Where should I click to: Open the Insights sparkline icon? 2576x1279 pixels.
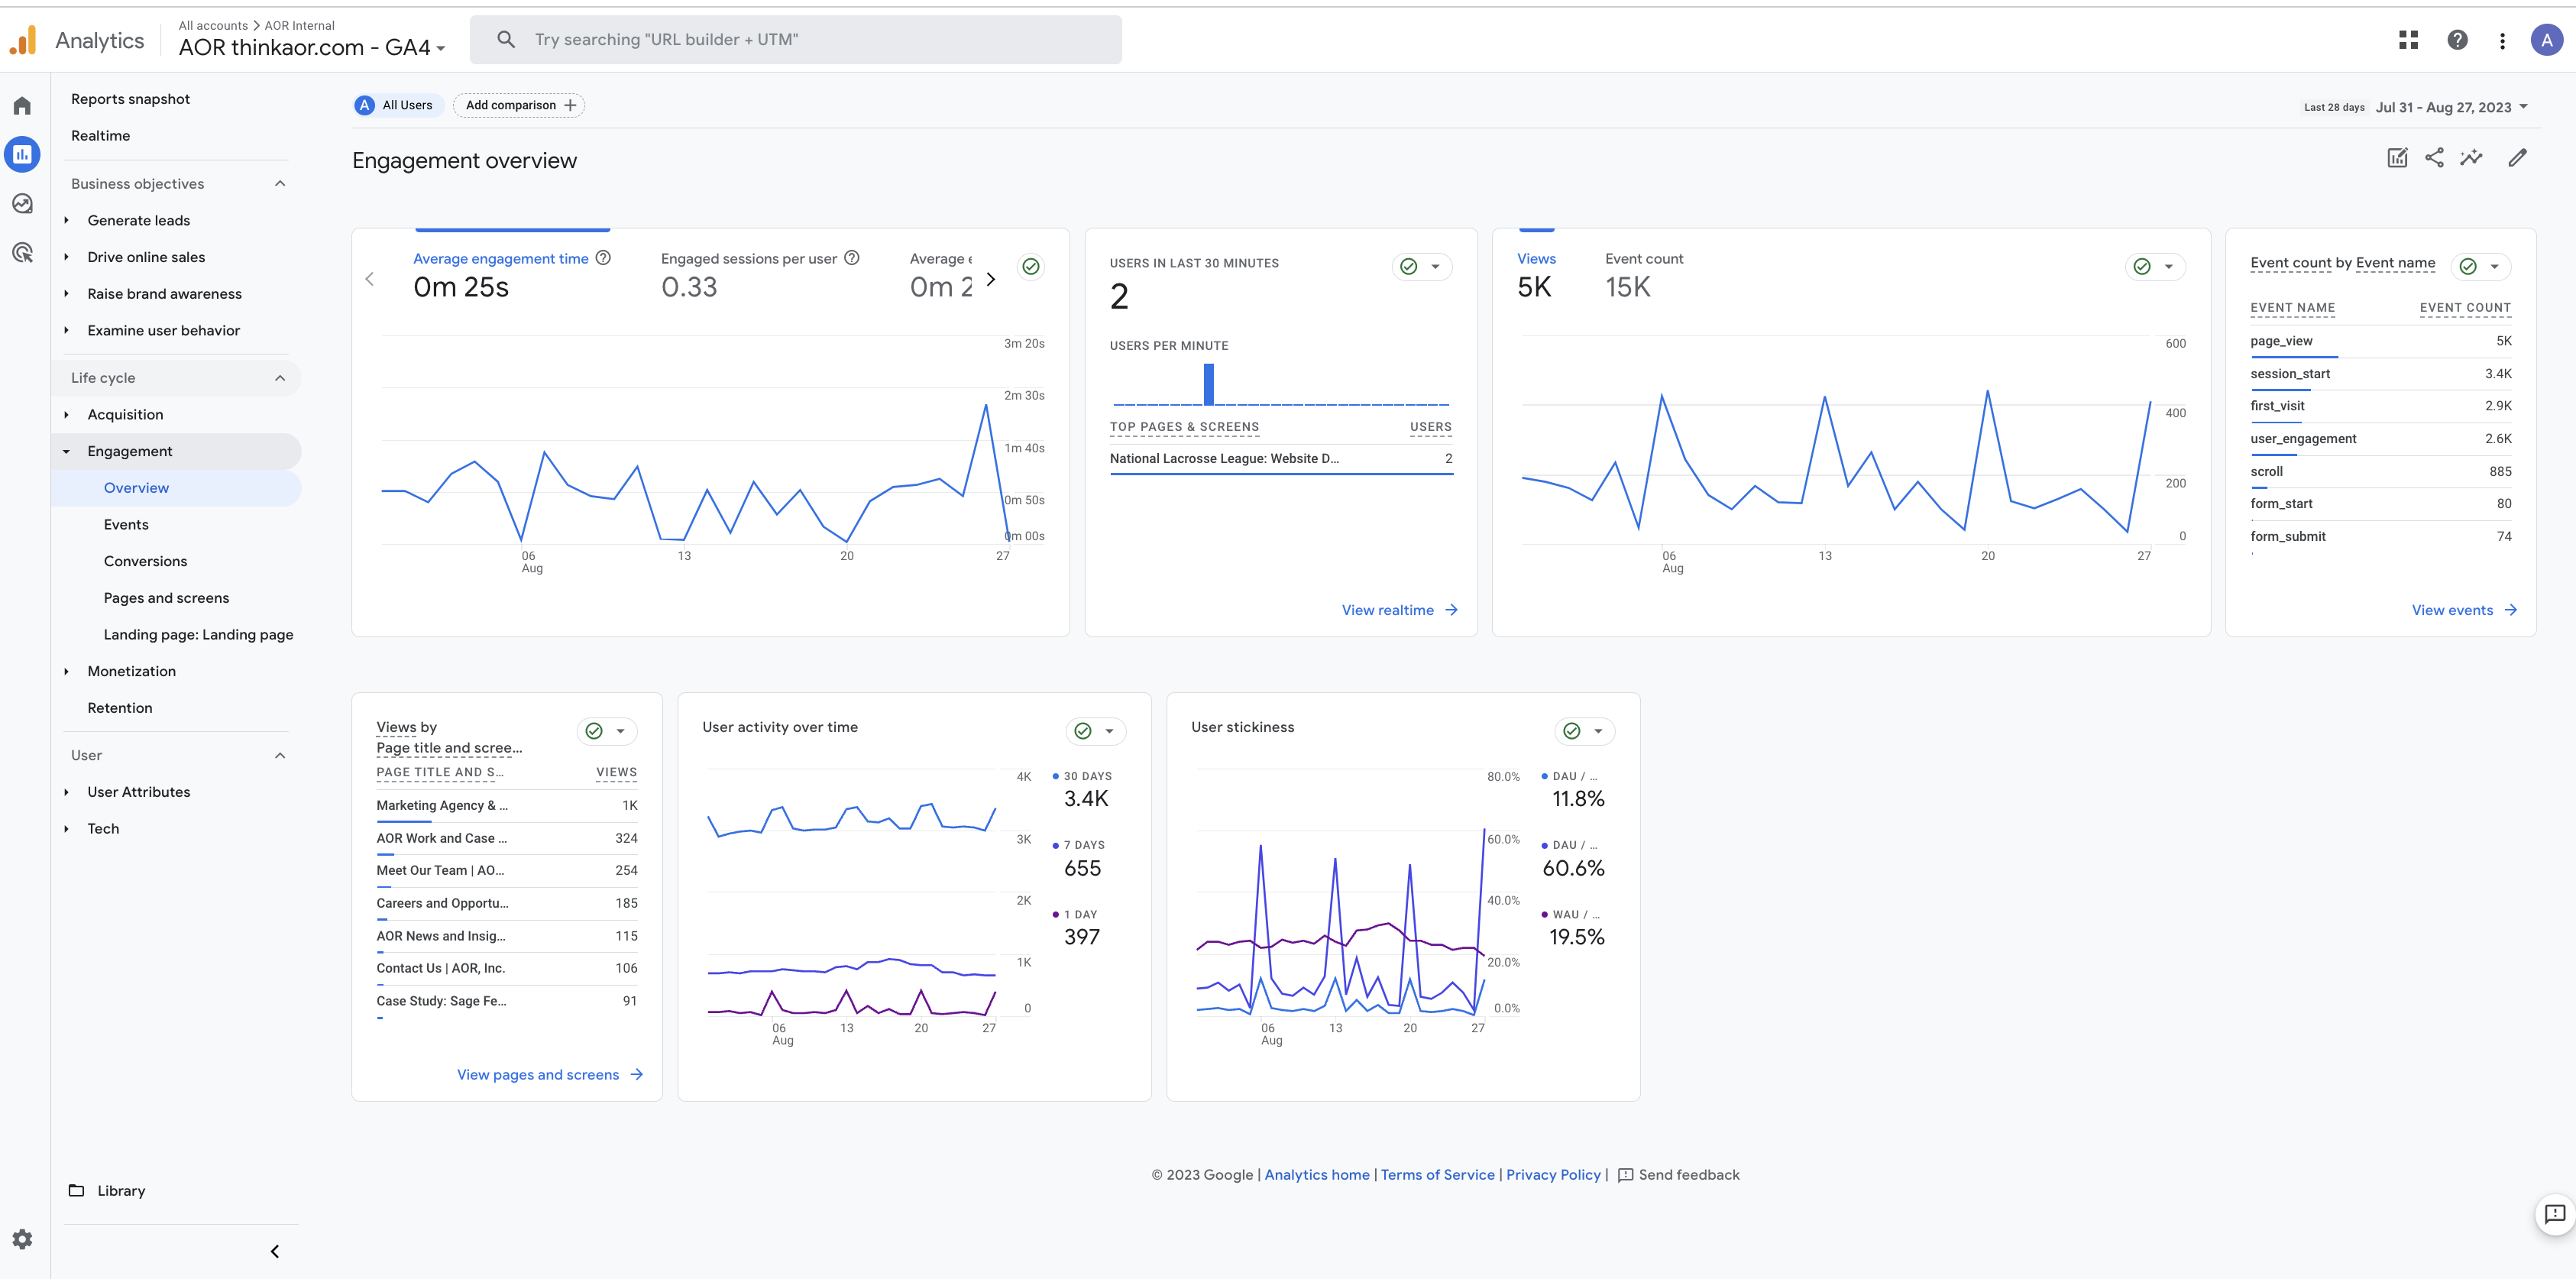pos(2471,157)
